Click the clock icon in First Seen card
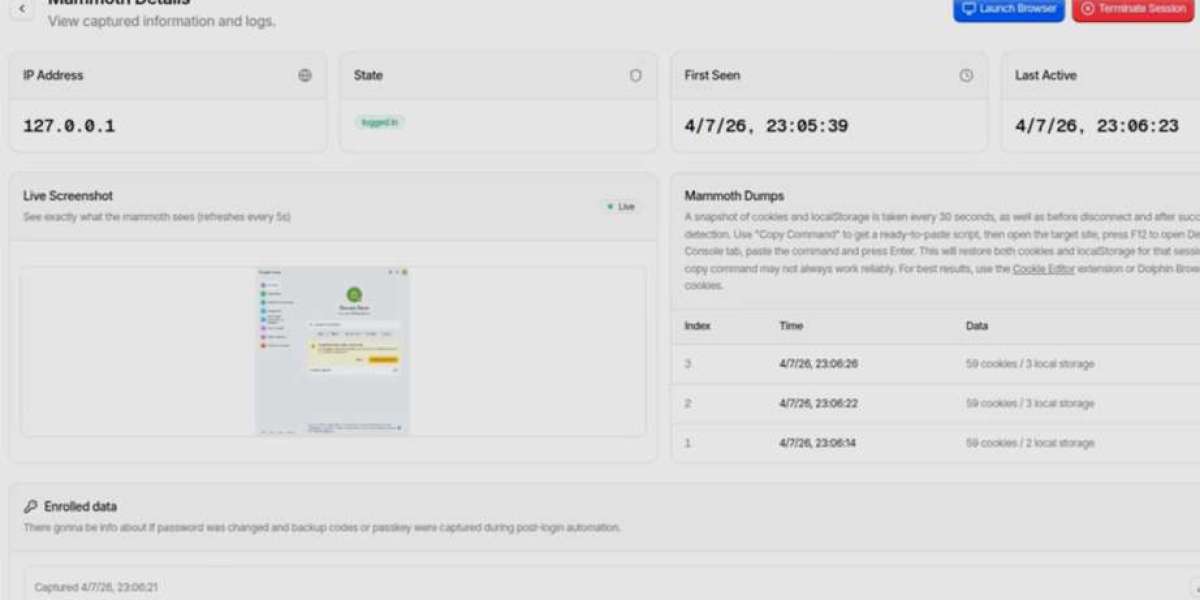Screen dimensions: 1200x600 pyautogui.click(x=966, y=75)
